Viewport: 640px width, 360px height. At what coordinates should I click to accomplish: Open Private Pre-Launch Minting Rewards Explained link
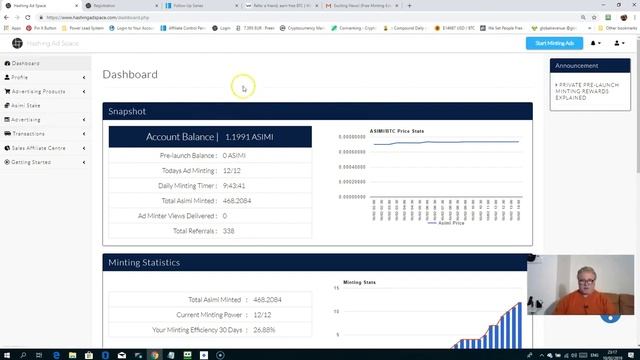[588, 91]
